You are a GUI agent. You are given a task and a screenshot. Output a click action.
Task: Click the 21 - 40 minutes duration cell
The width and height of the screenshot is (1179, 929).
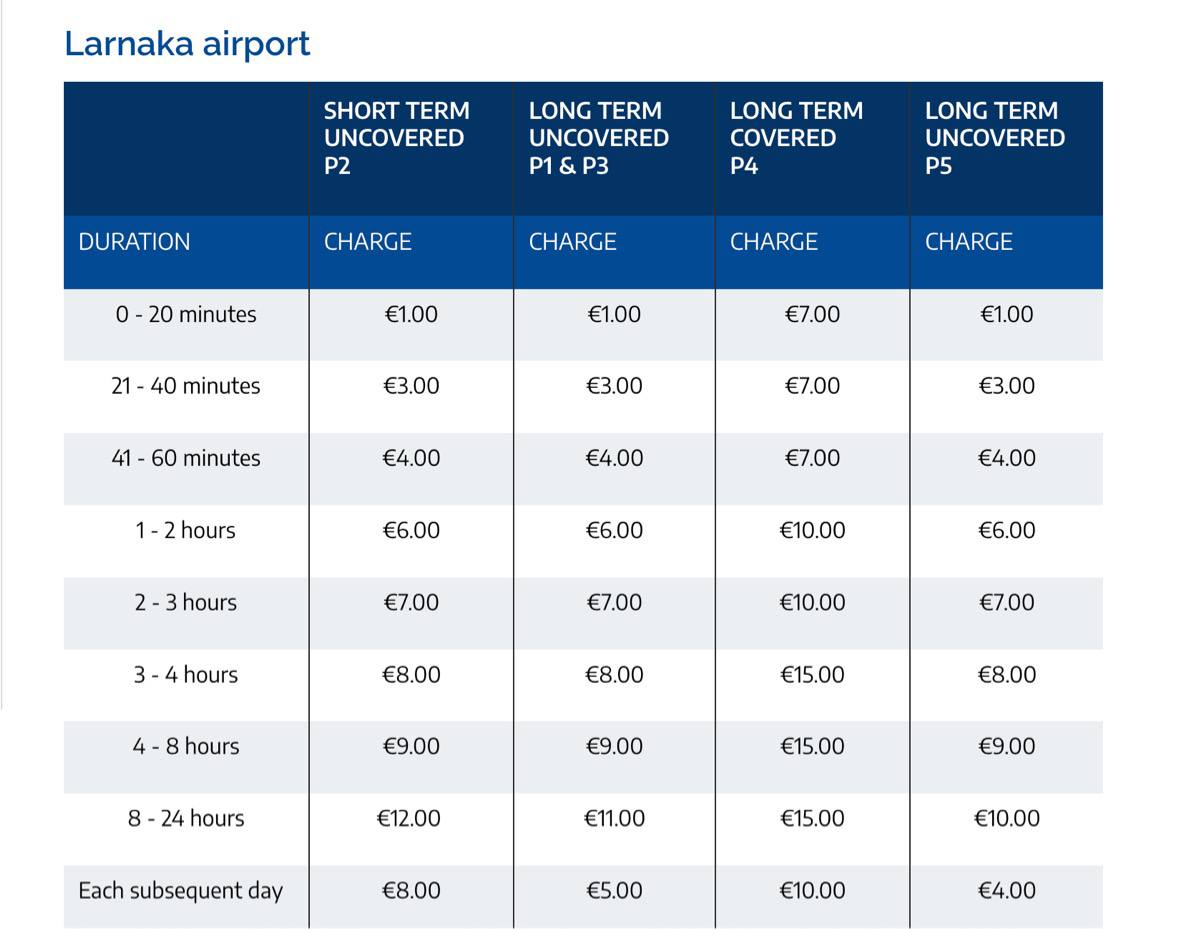pos(186,386)
